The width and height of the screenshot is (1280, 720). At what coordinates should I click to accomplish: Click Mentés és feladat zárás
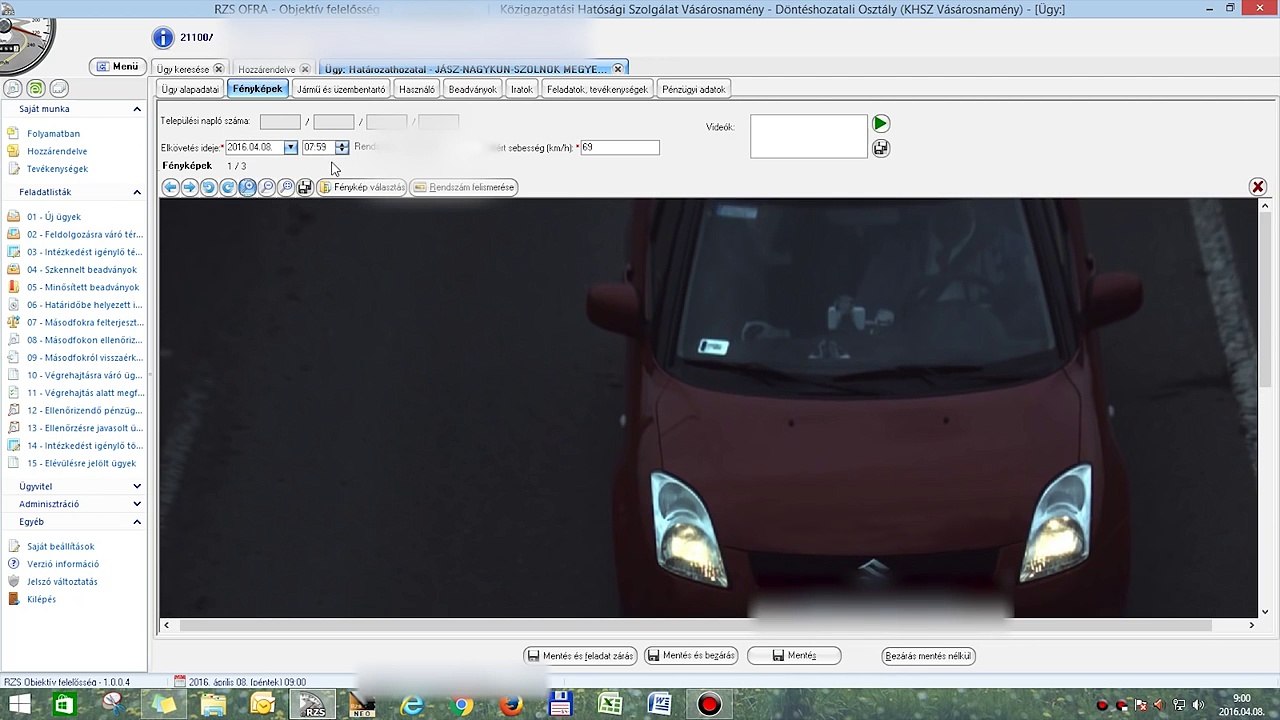(x=580, y=656)
